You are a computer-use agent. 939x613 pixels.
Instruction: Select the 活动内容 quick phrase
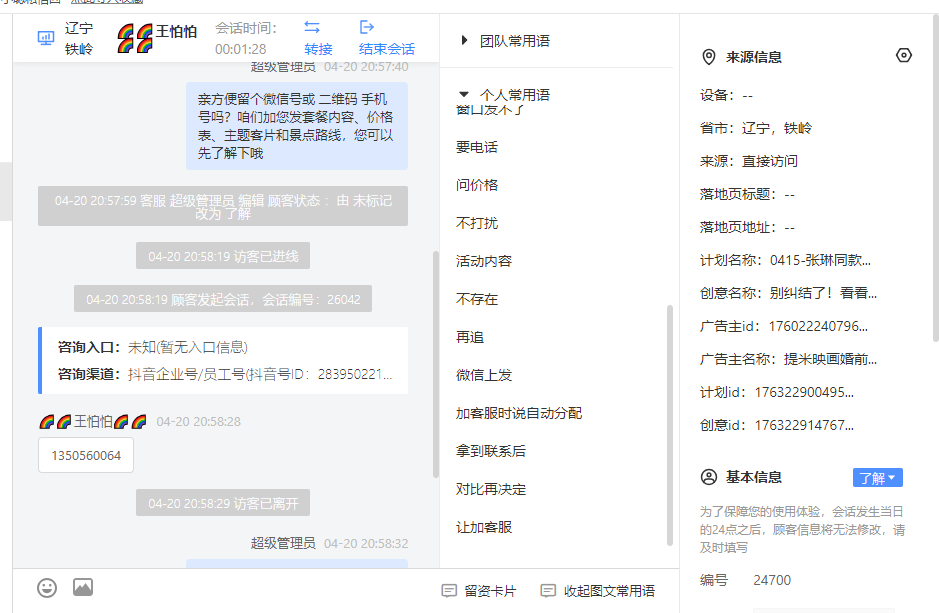(x=484, y=261)
